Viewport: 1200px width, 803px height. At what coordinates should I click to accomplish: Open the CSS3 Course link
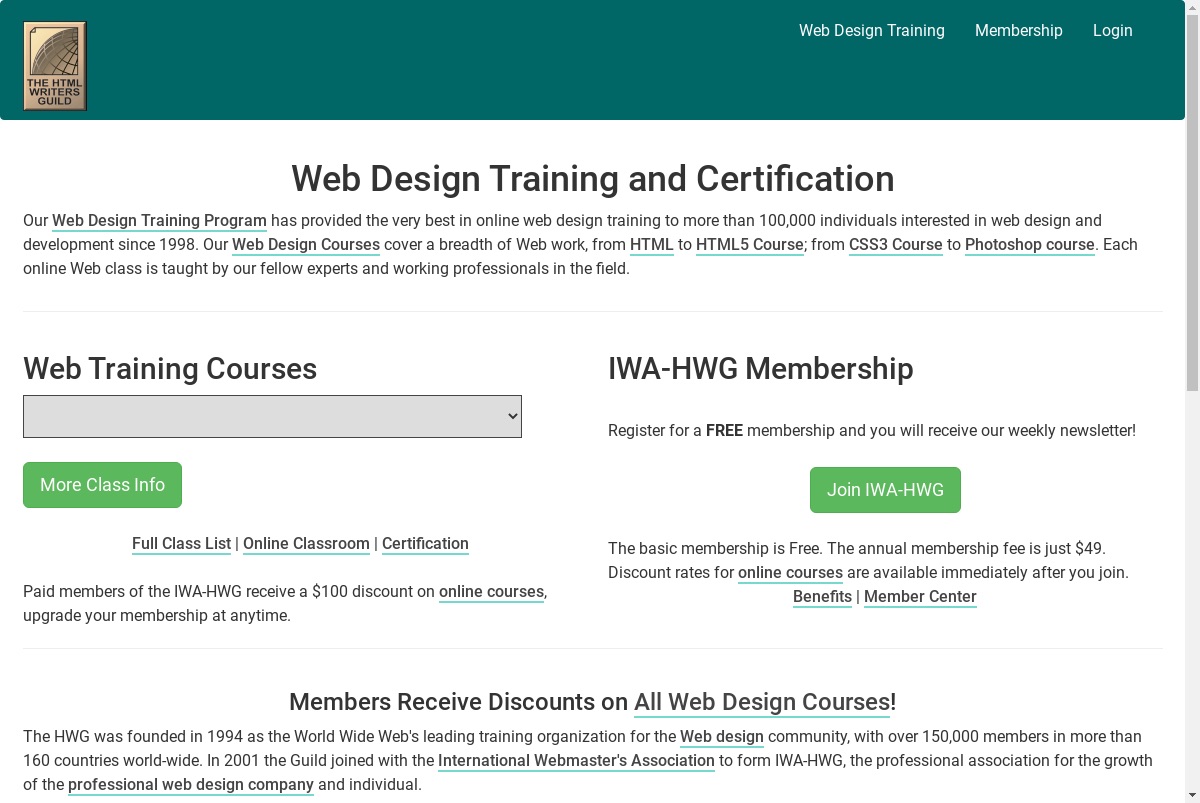896,244
